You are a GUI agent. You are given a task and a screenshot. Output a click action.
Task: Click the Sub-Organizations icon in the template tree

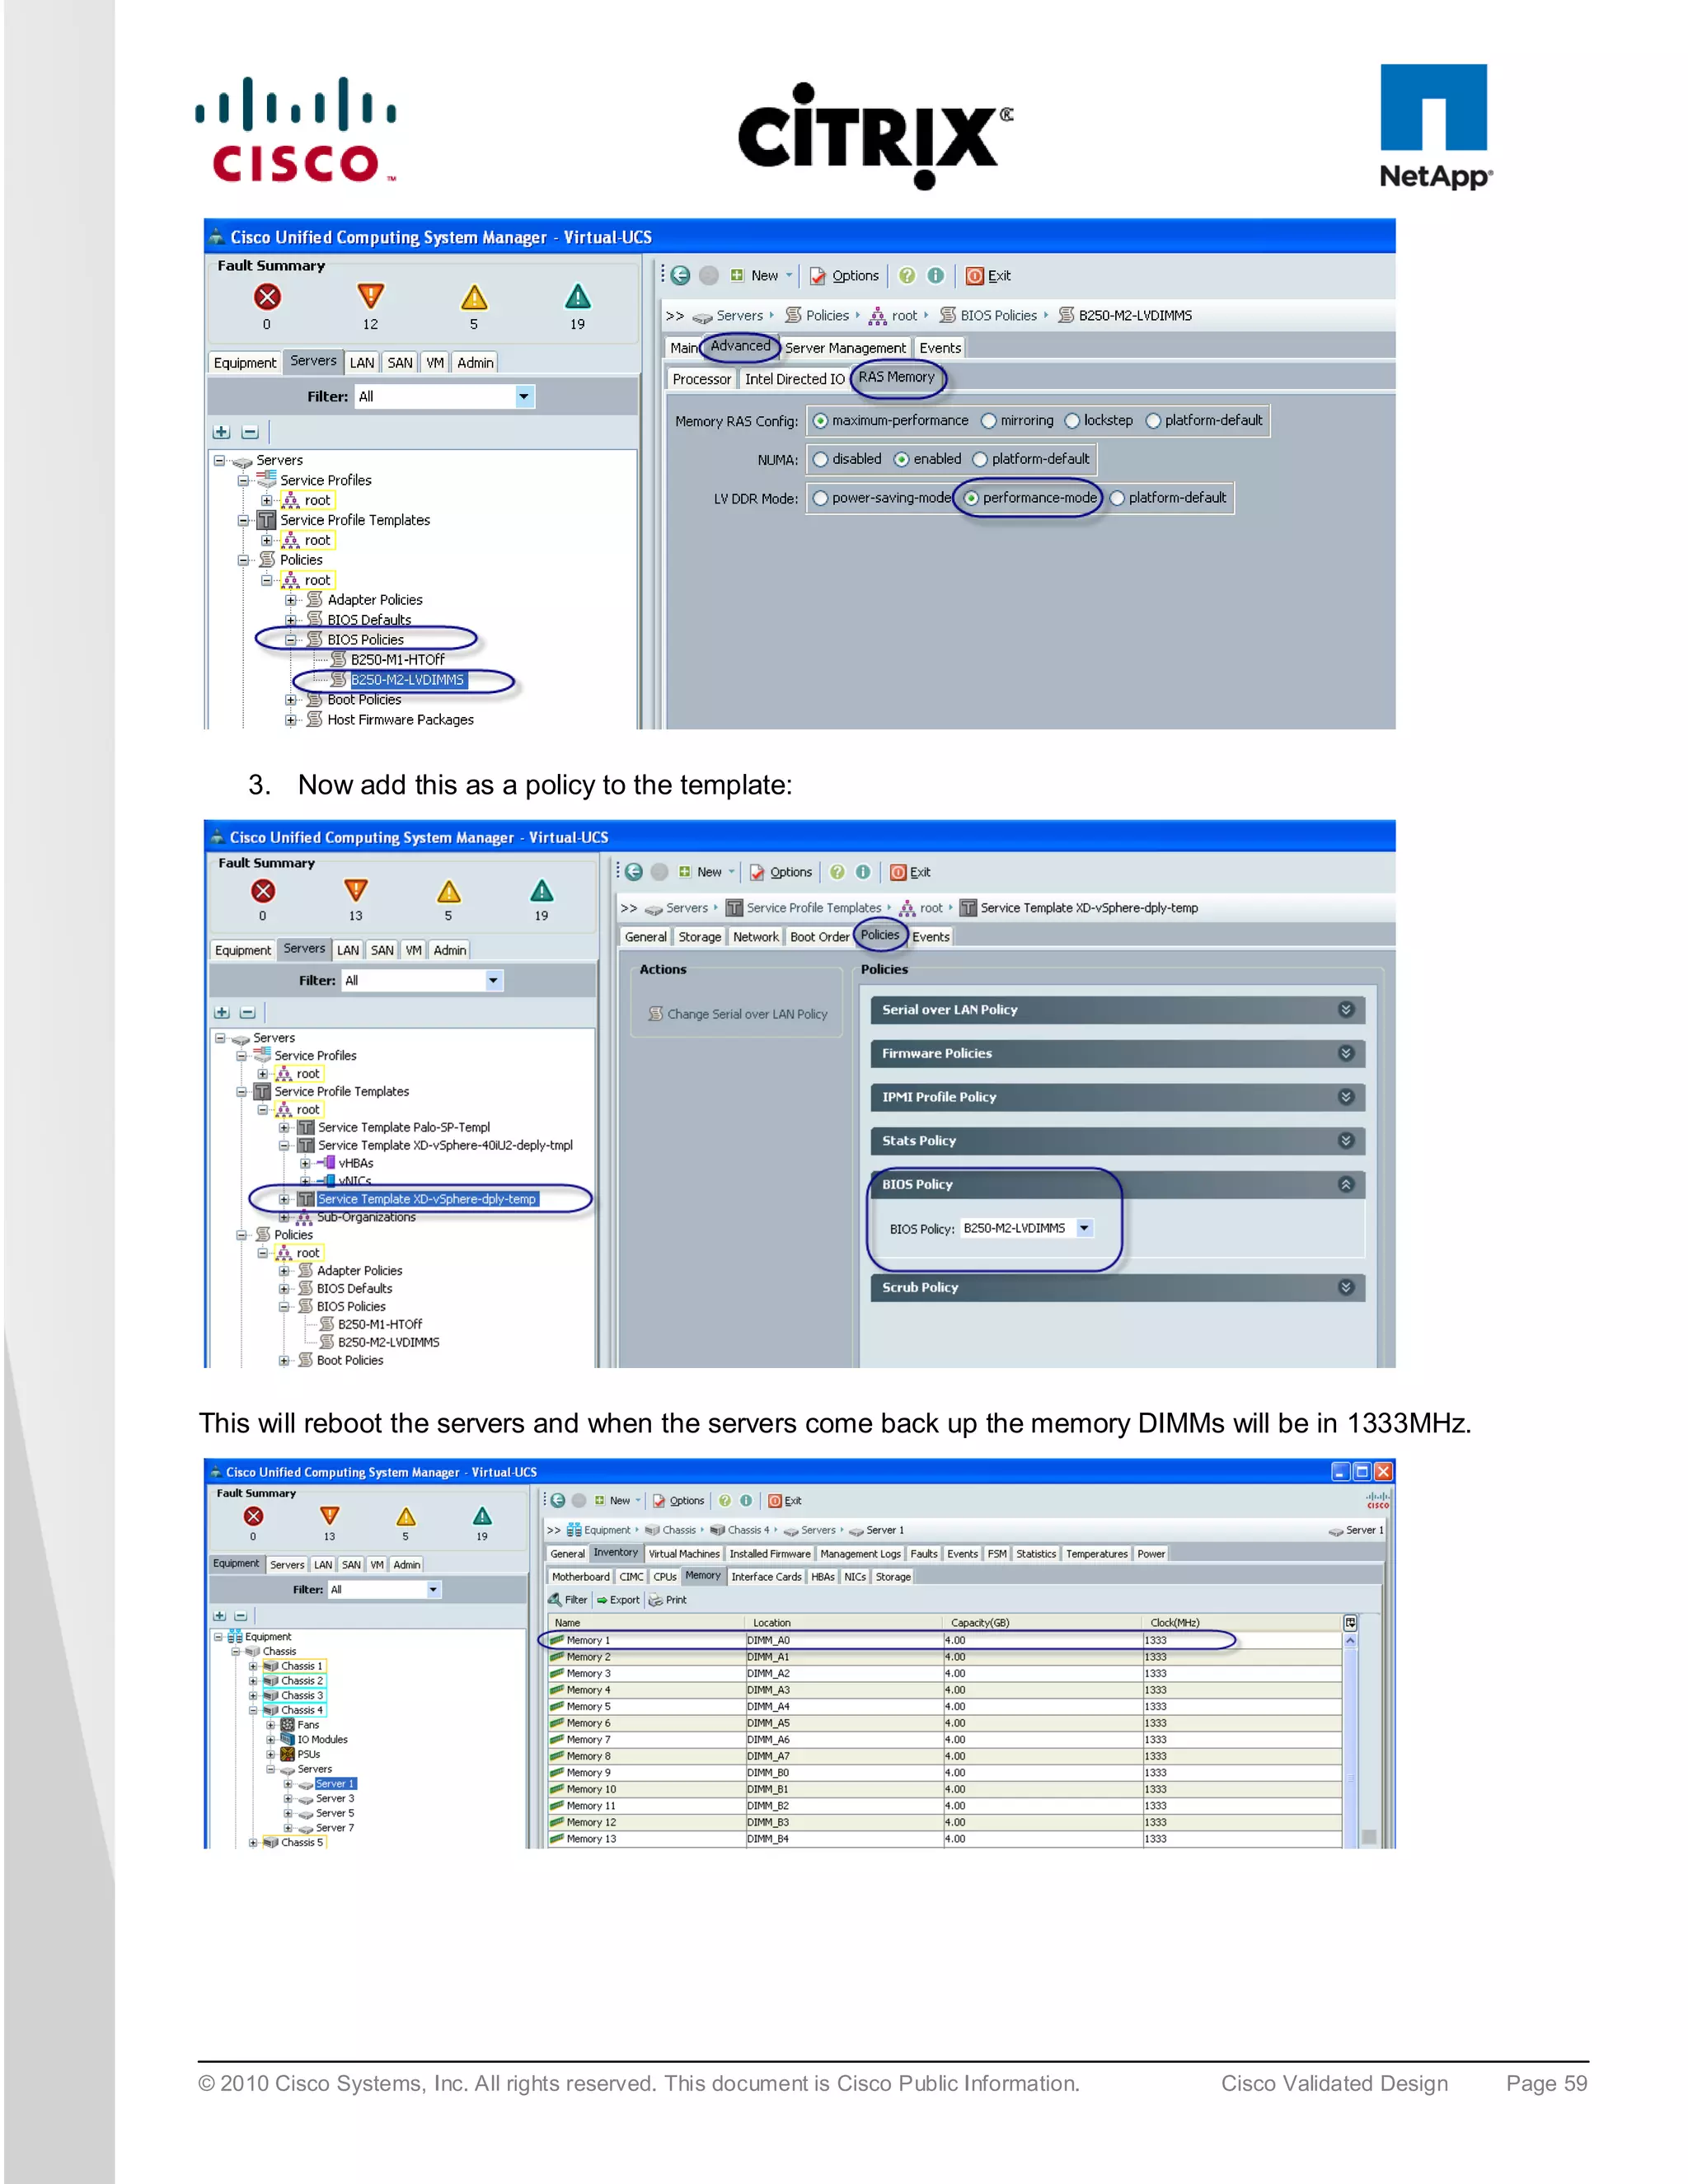[304, 1218]
